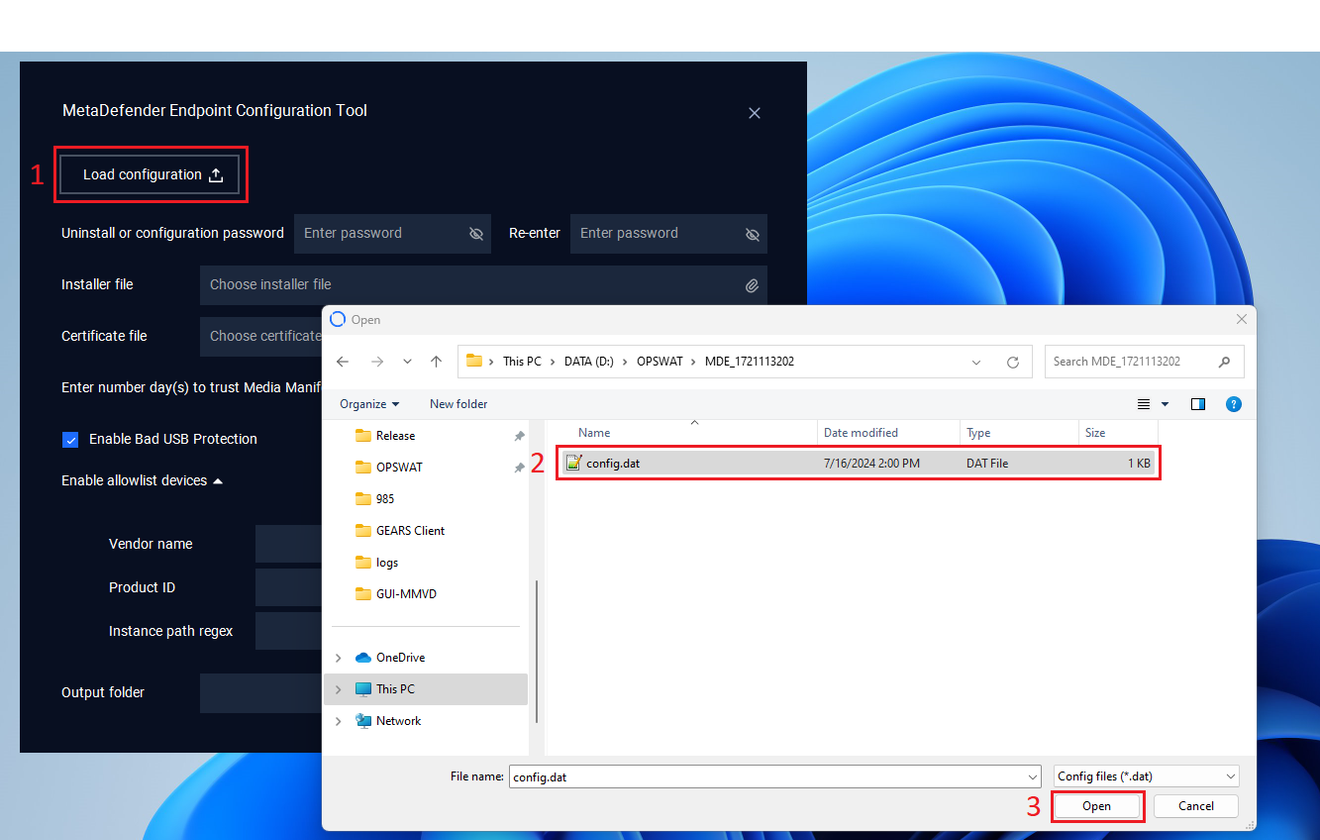Select Network in the navigation pane
1320x840 pixels.
[398, 721]
